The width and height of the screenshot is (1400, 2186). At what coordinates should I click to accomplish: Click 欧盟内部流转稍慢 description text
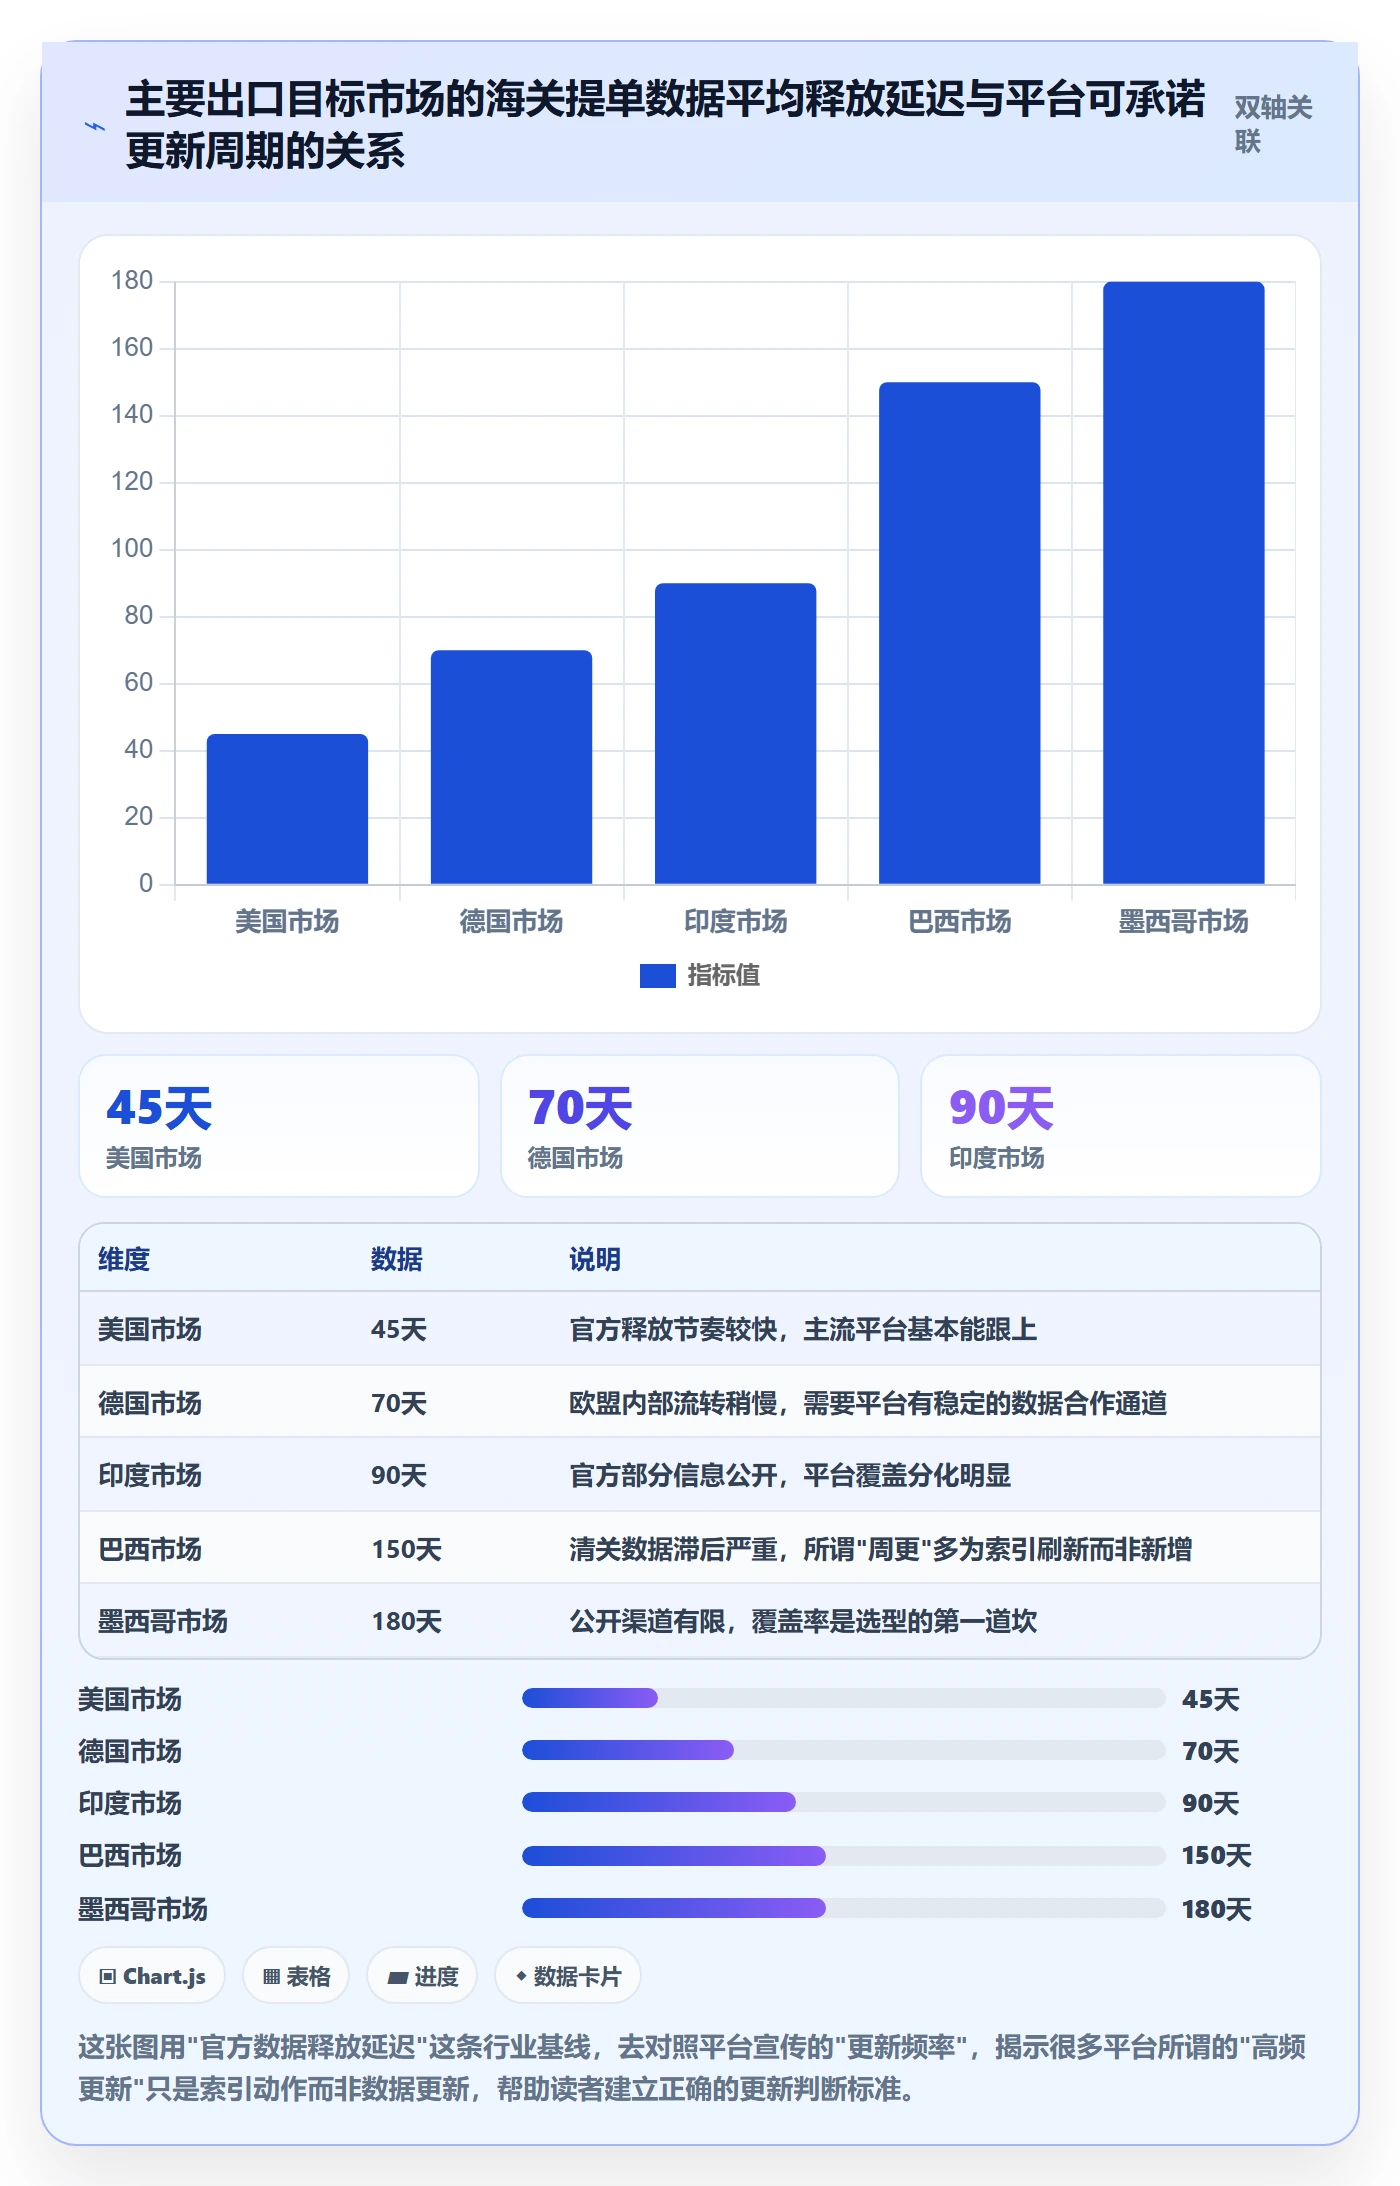[x=868, y=1403]
